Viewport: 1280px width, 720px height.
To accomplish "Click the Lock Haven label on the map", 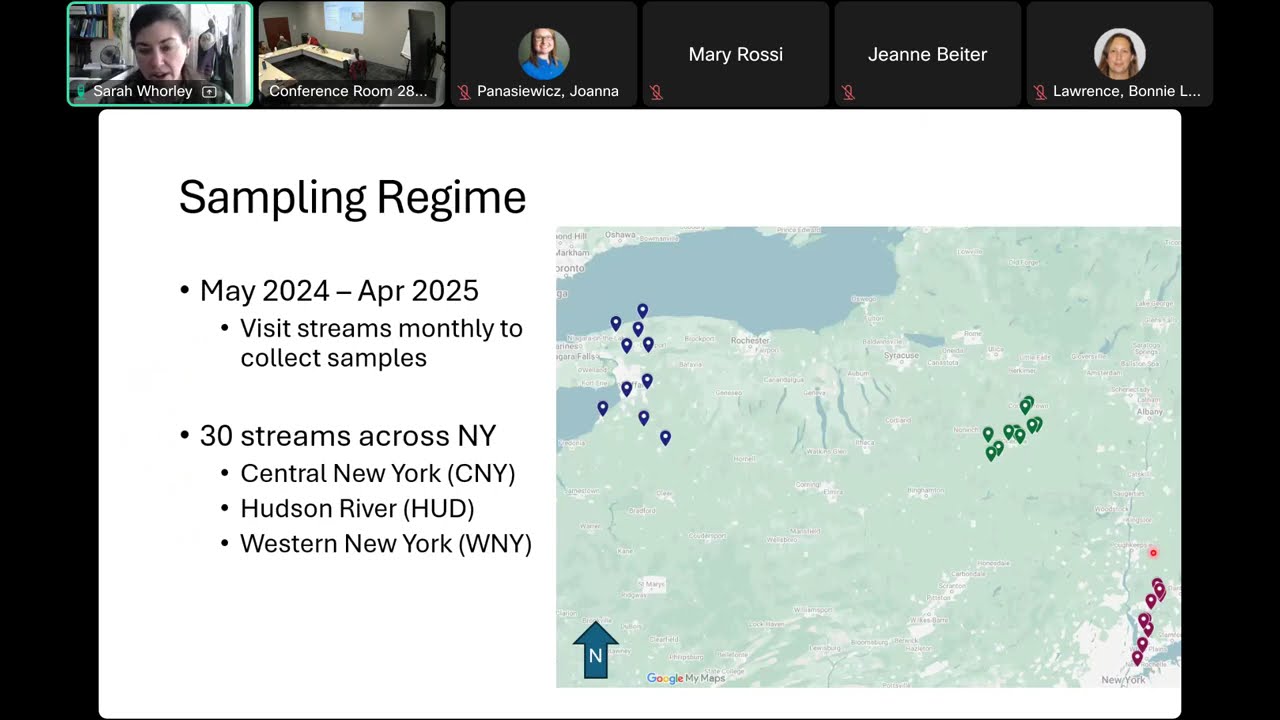I will click(766, 624).
